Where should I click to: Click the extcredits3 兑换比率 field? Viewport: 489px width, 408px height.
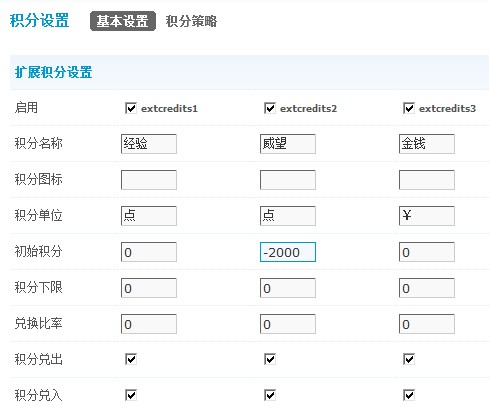[x=427, y=324]
